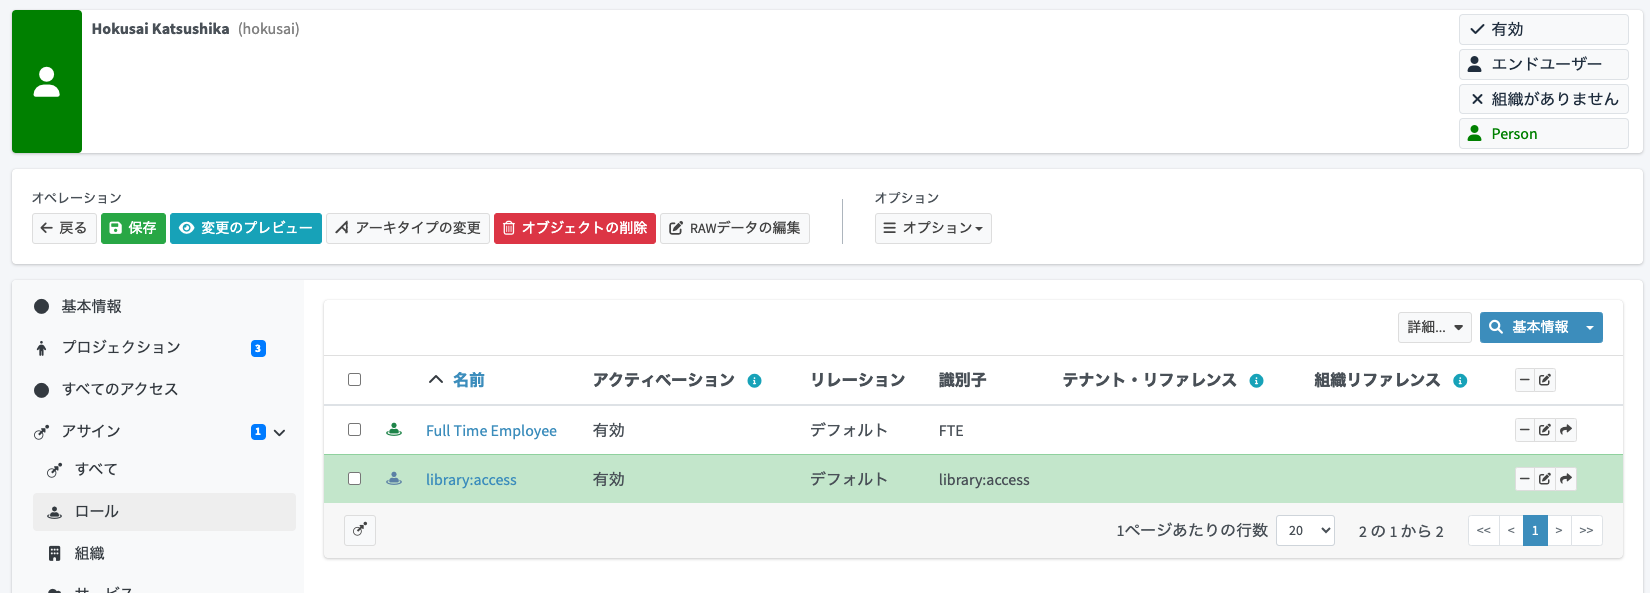The image size is (1650, 593).
Task: Click the info icon beside 組織リファレンス
Action: [1460, 381]
